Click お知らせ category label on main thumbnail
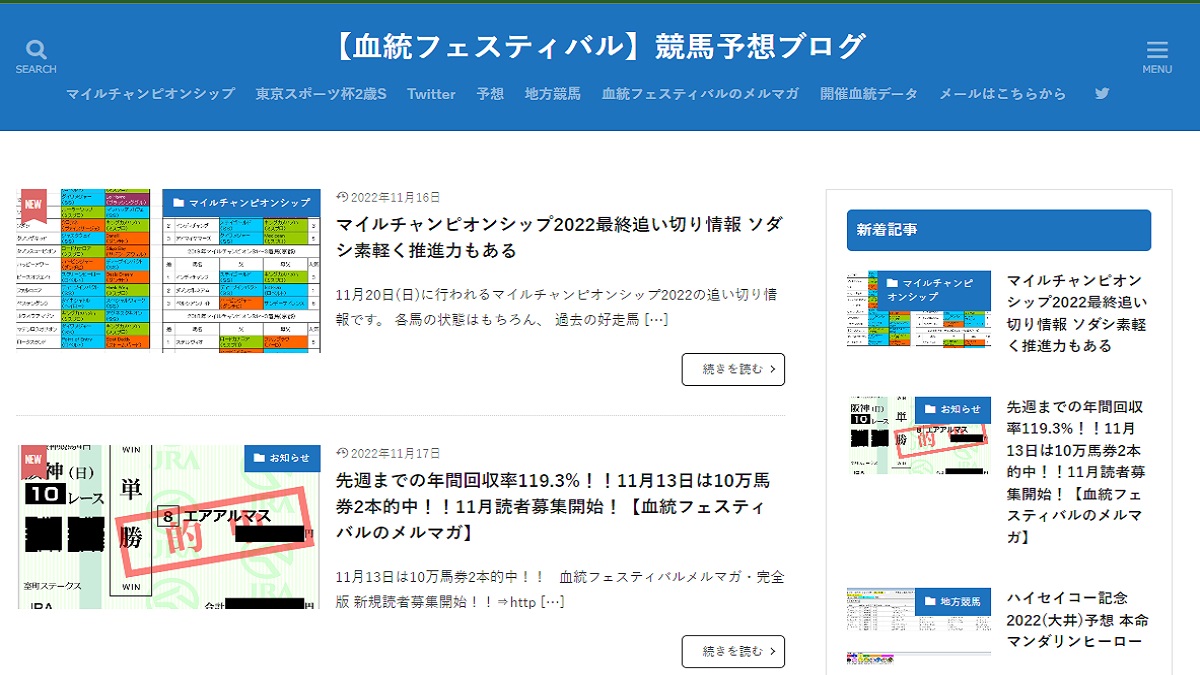 pos(283,459)
